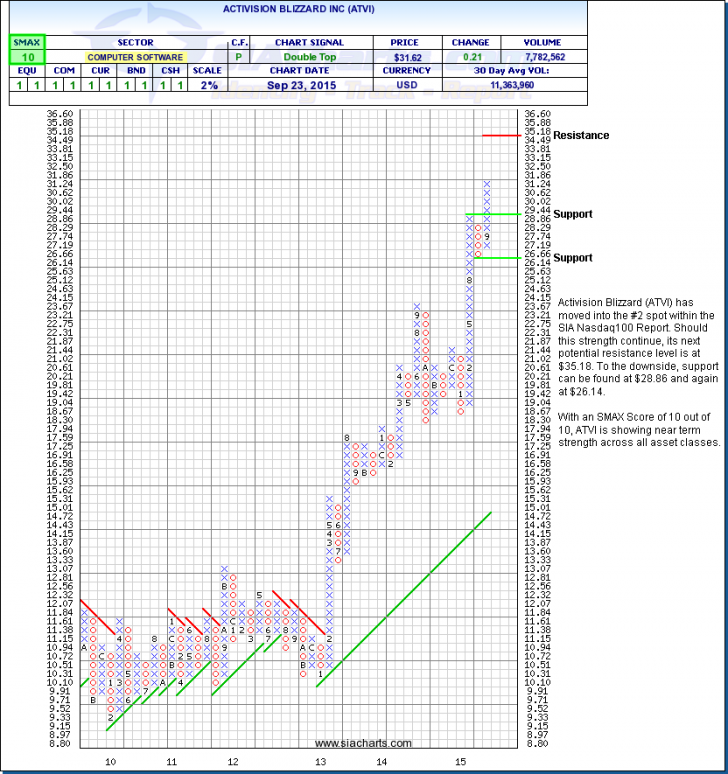Click the lower Support label near 26.14
728x774 pixels.
[573, 258]
